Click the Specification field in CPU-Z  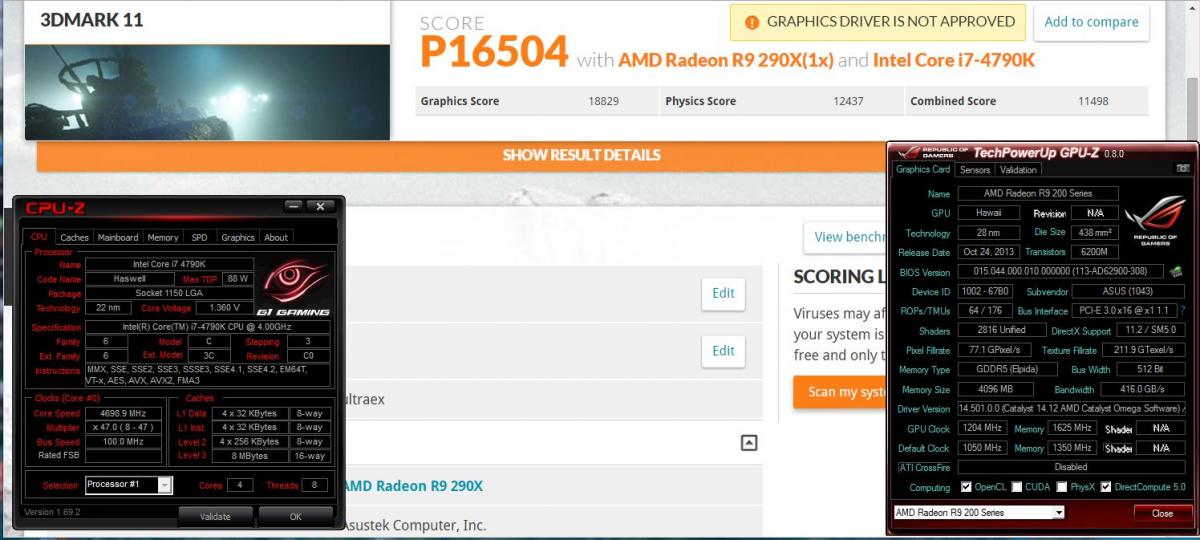point(207,327)
